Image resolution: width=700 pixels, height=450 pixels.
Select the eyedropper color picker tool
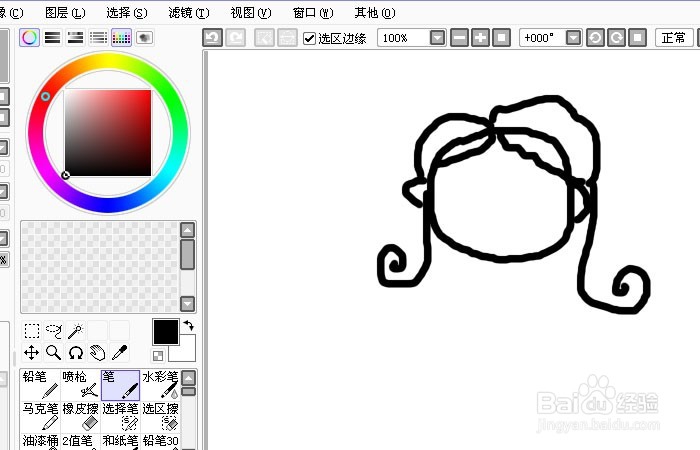[119, 353]
